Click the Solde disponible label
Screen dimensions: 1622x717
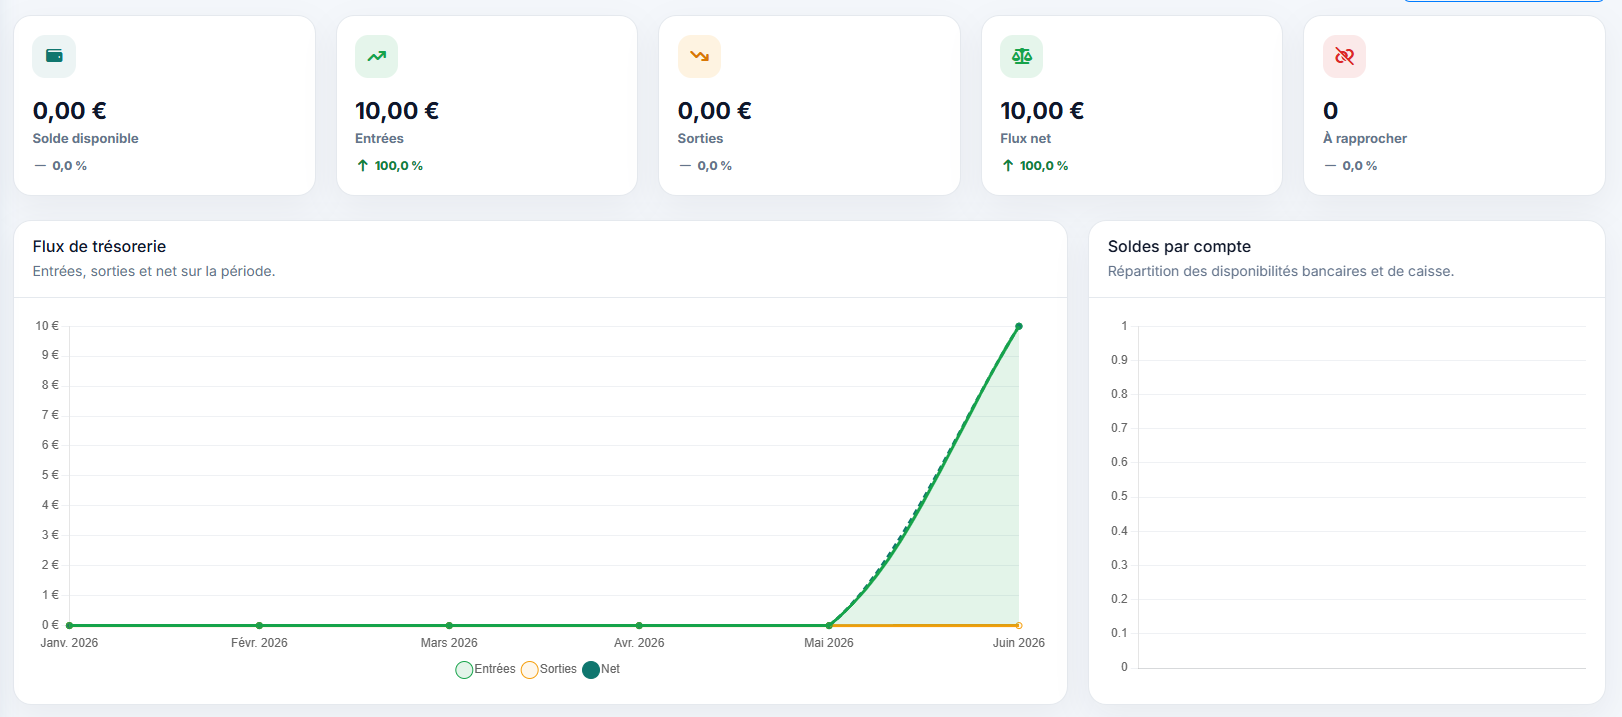(x=85, y=138)
